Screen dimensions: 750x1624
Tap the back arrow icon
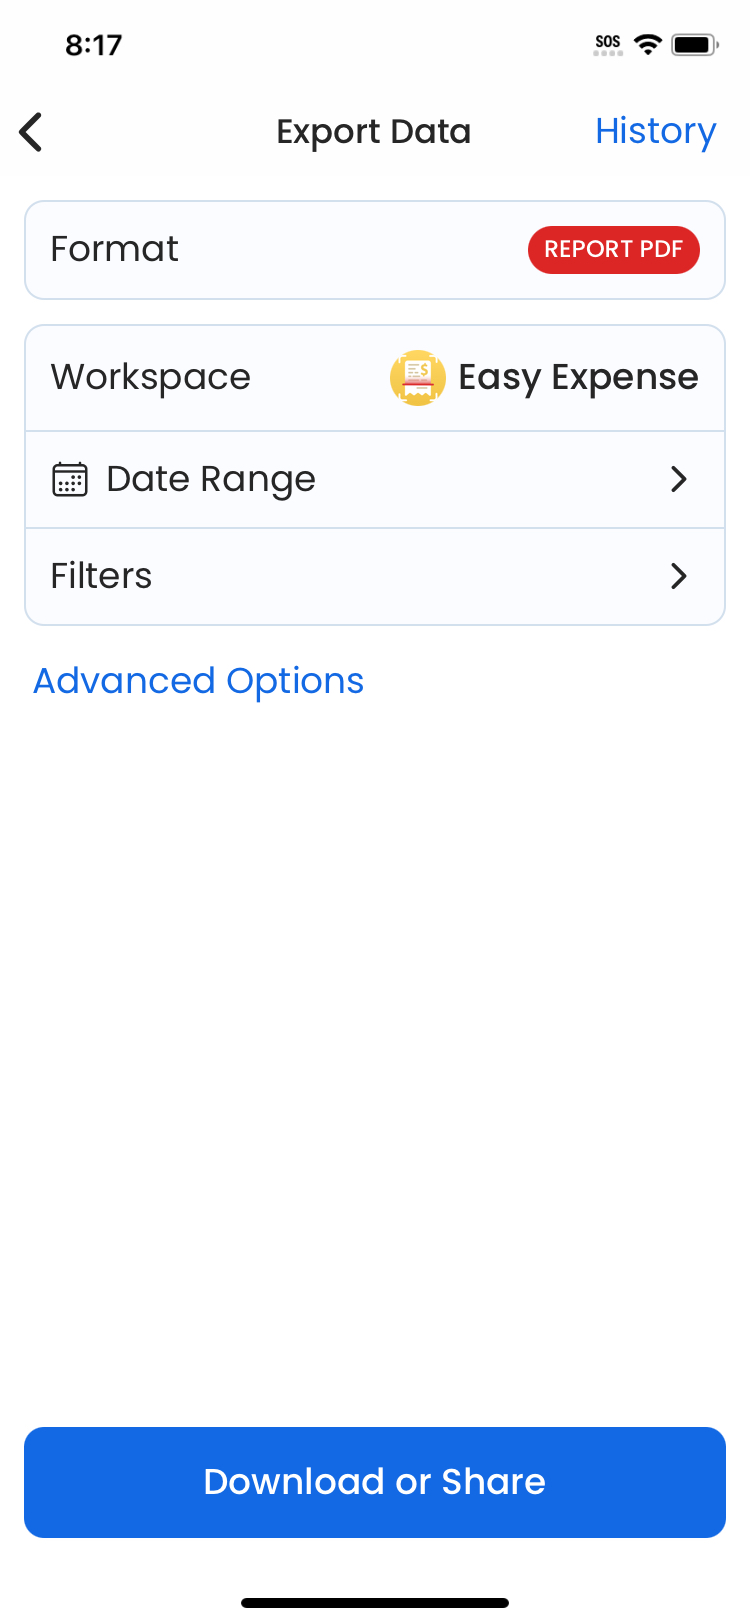pos(32,132)
